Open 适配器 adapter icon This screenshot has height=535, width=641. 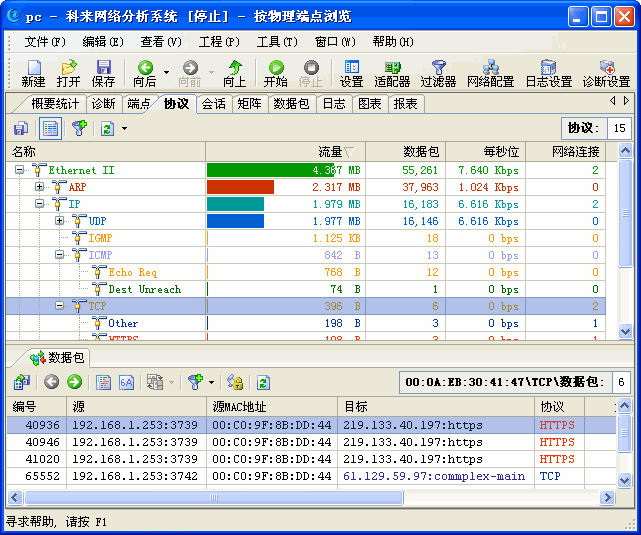[392, 74]
